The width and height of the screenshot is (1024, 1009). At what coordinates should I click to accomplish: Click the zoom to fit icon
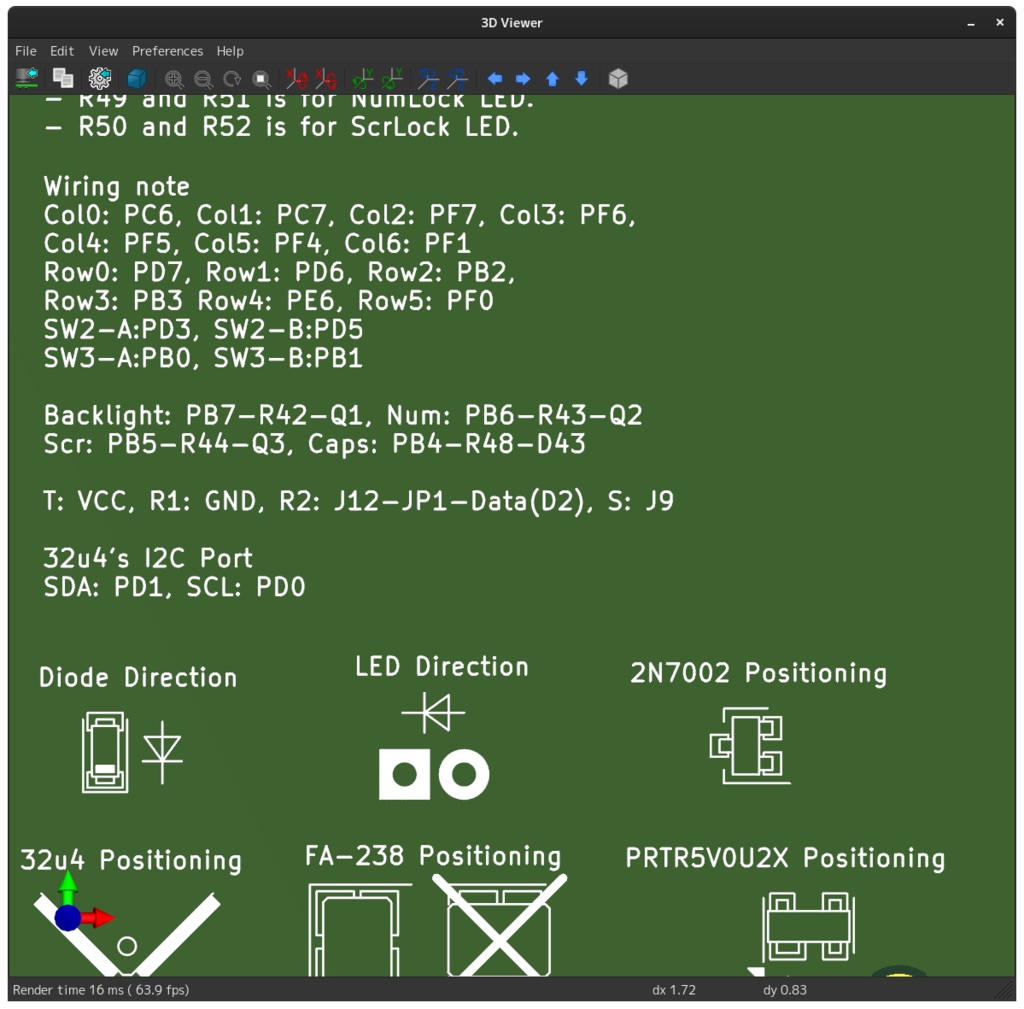(x=261, y=78)
